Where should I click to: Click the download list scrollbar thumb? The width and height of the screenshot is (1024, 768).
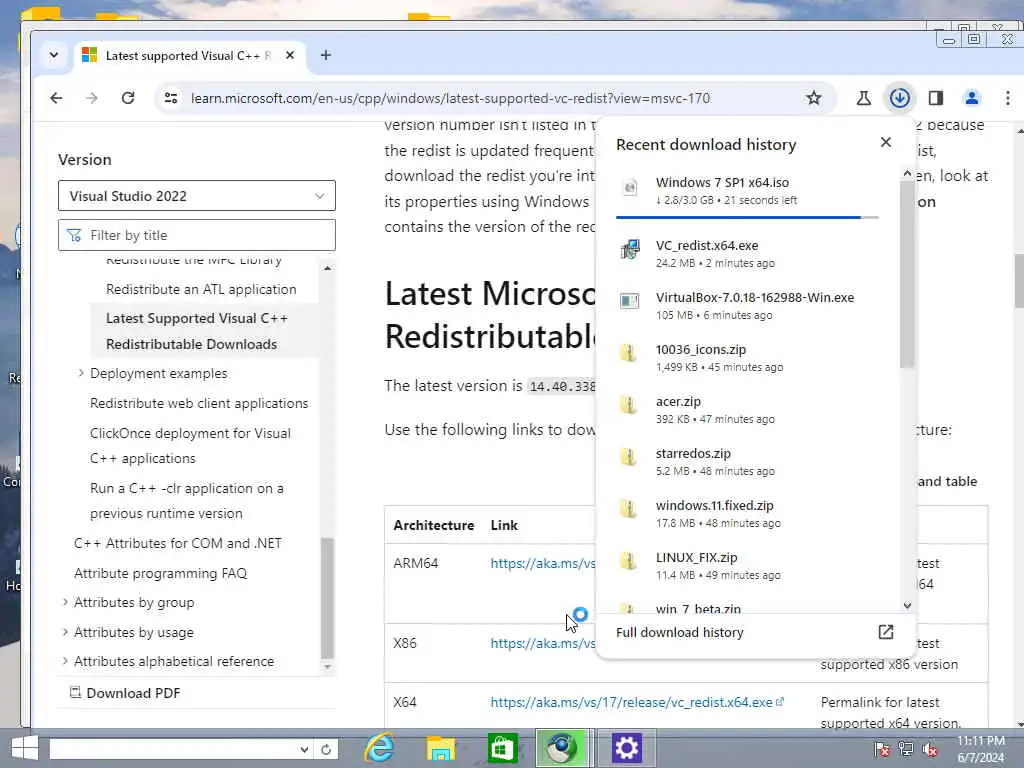(x=906, y=274)
